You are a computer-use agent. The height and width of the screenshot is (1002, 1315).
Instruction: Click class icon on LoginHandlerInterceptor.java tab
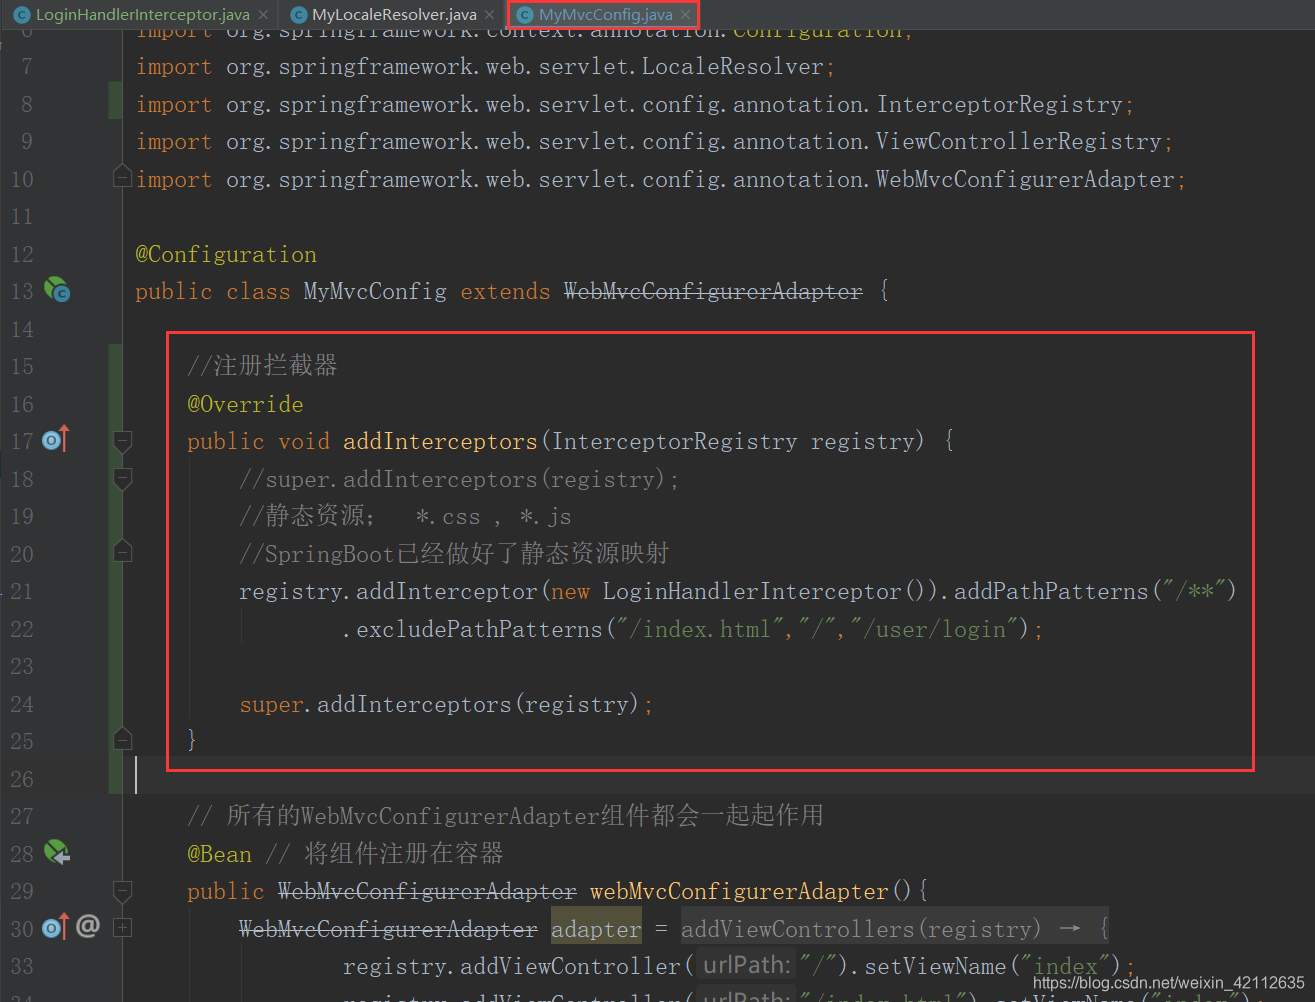click(x=22, y=15)
